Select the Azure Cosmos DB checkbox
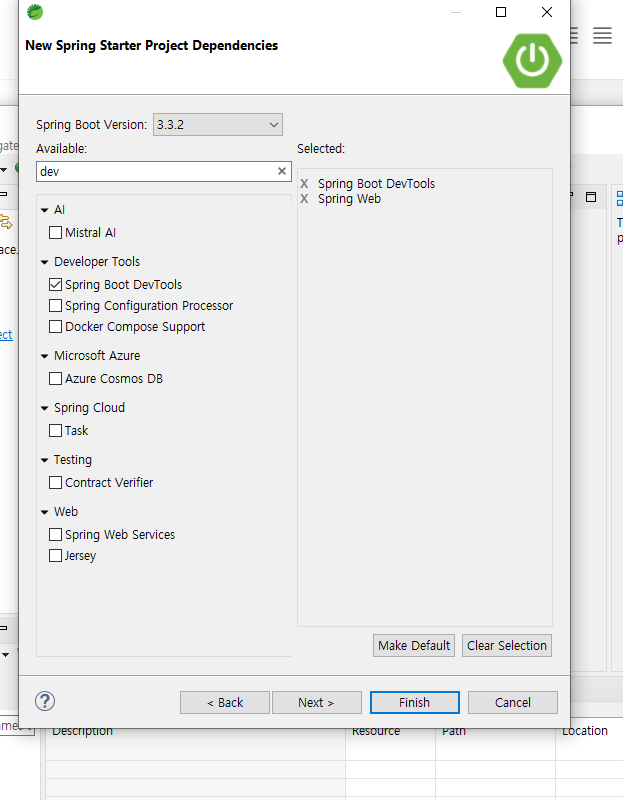 (x=55, y=379)
